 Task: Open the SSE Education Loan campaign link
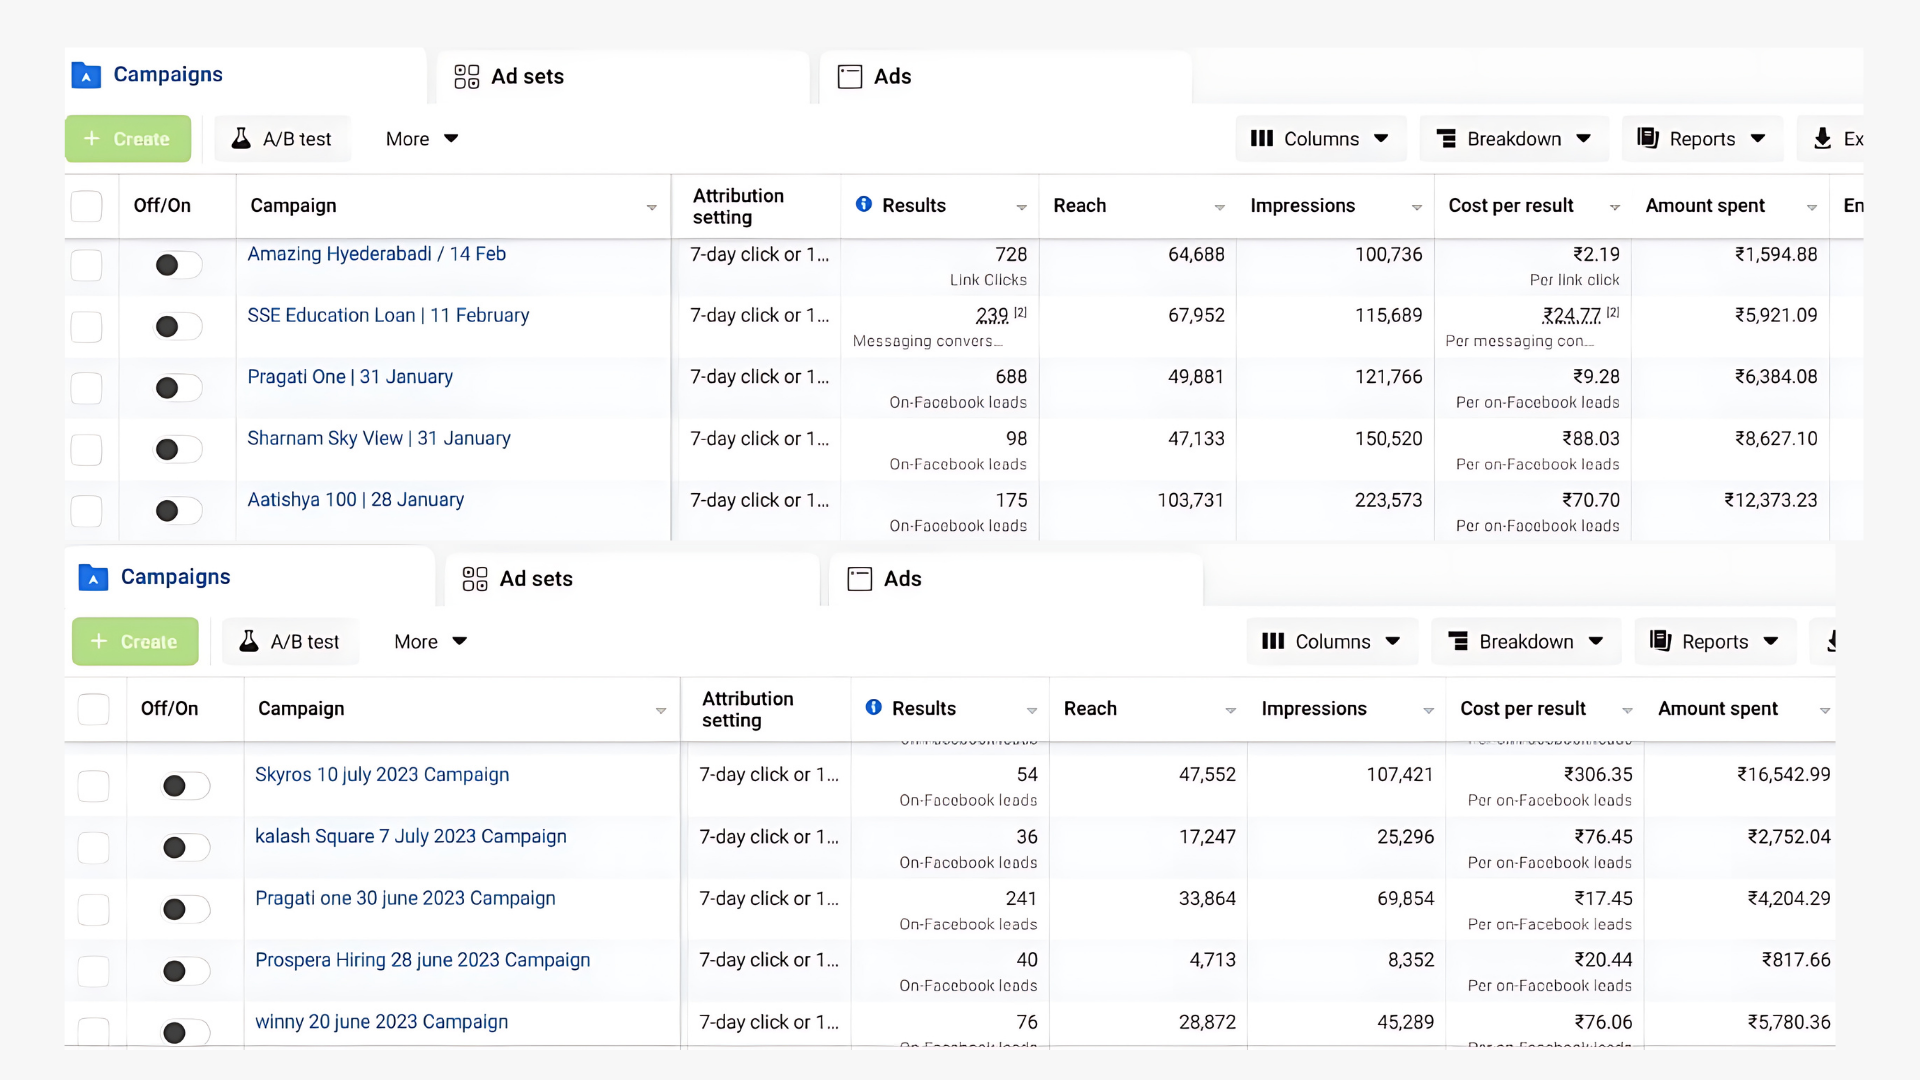tap(388, 316)
